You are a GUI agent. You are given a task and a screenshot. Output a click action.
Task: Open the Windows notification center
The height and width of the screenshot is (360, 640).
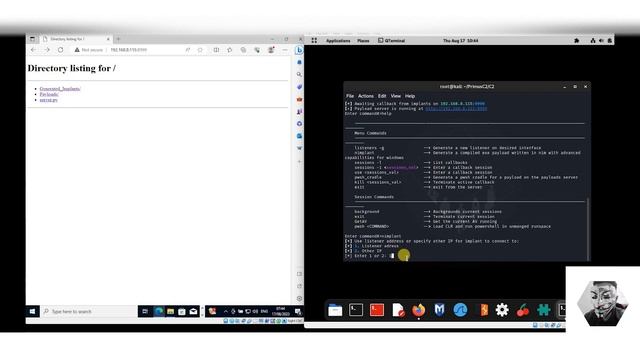[298, 311]
